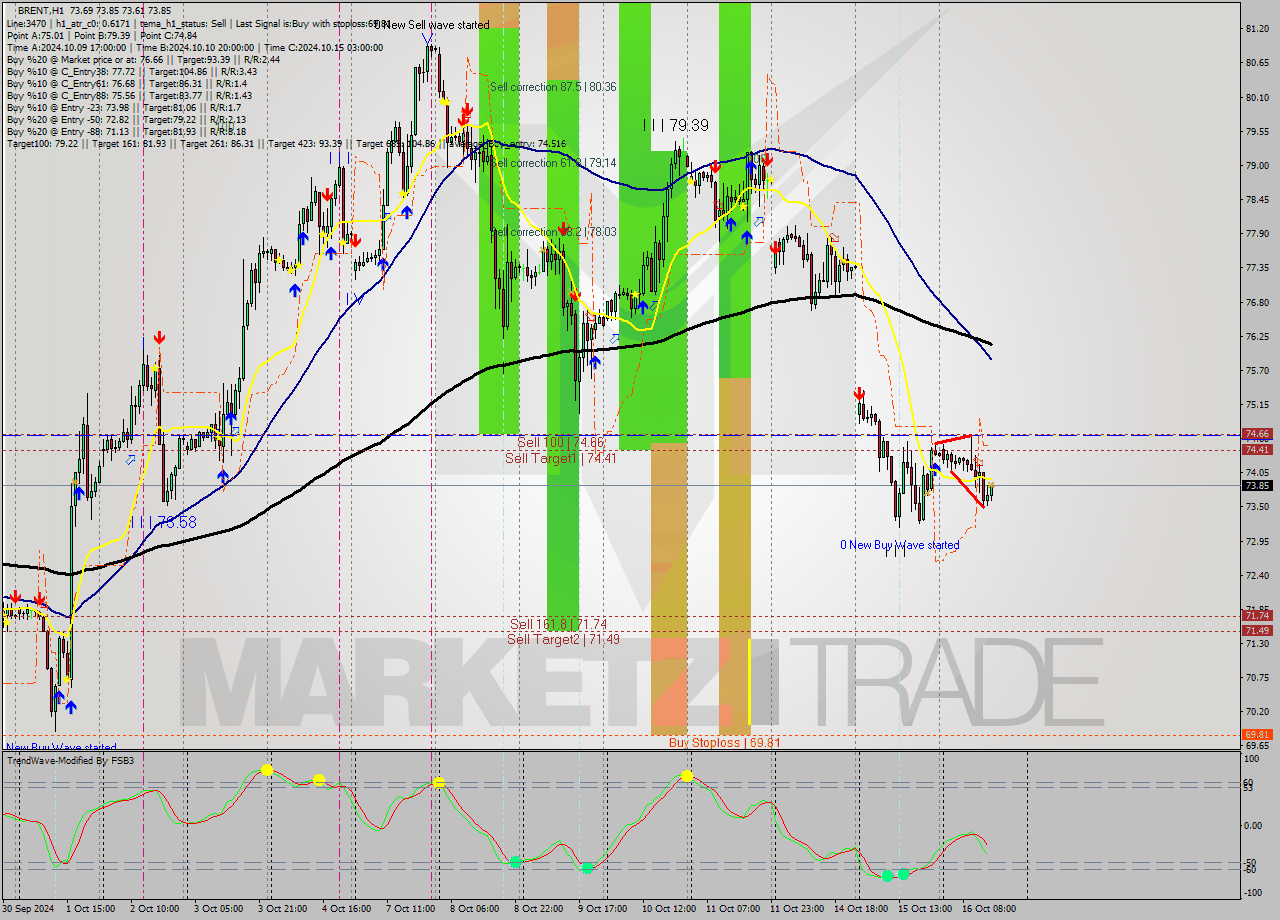Select the 'Sell 100 | 74.66' level label

561,442
